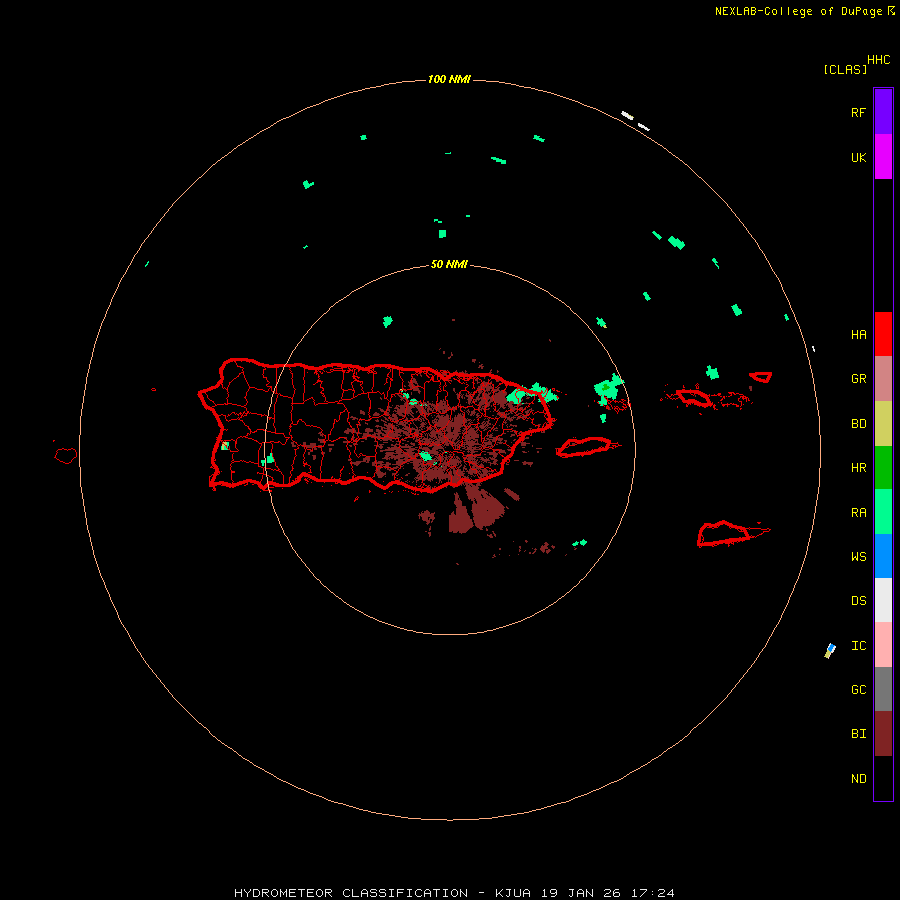Click the [CLAS] units label
900x900 pixels.
pos(845,69)
